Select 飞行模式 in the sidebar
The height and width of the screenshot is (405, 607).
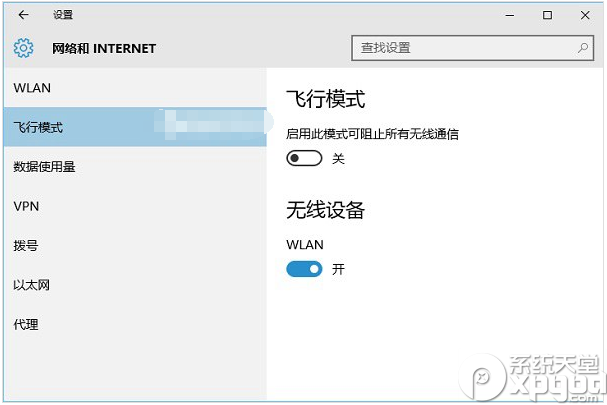(x=135, y=127)
